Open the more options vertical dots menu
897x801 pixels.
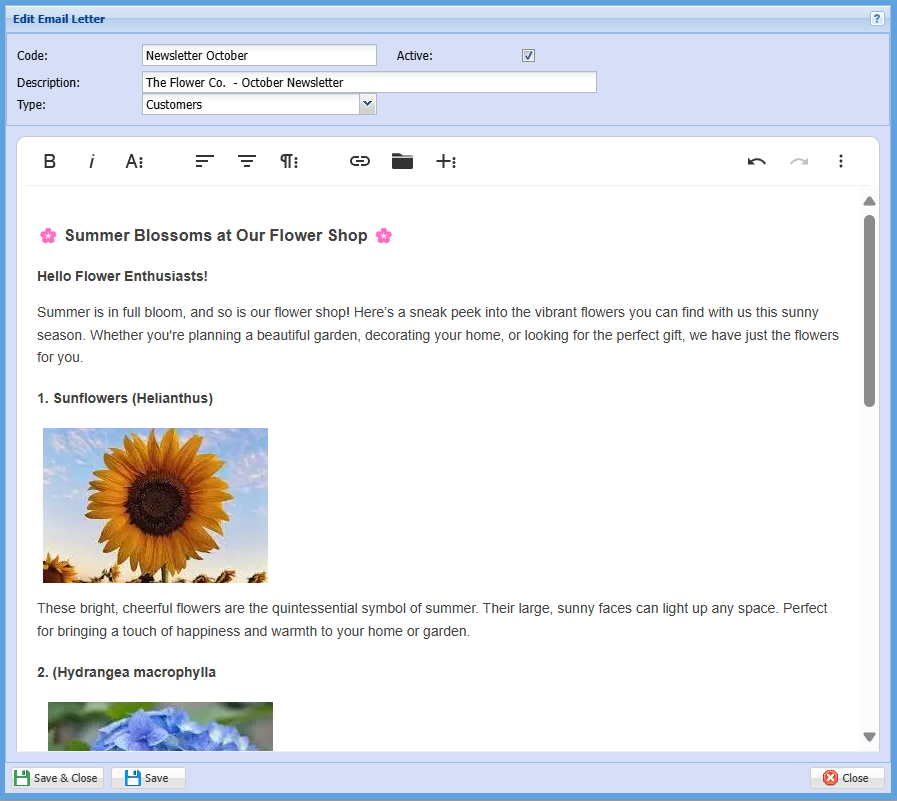[841, 161]
